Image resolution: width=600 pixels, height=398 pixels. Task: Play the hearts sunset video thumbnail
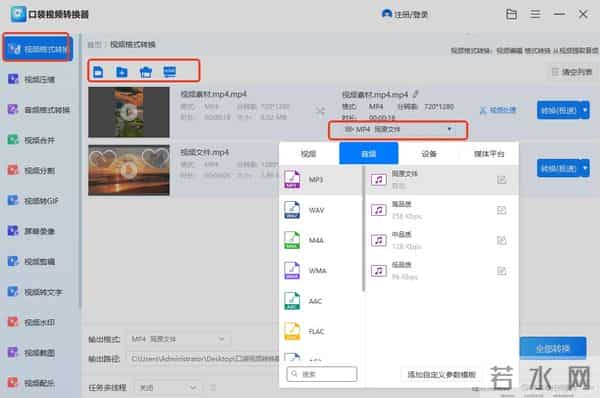point(129,170)
